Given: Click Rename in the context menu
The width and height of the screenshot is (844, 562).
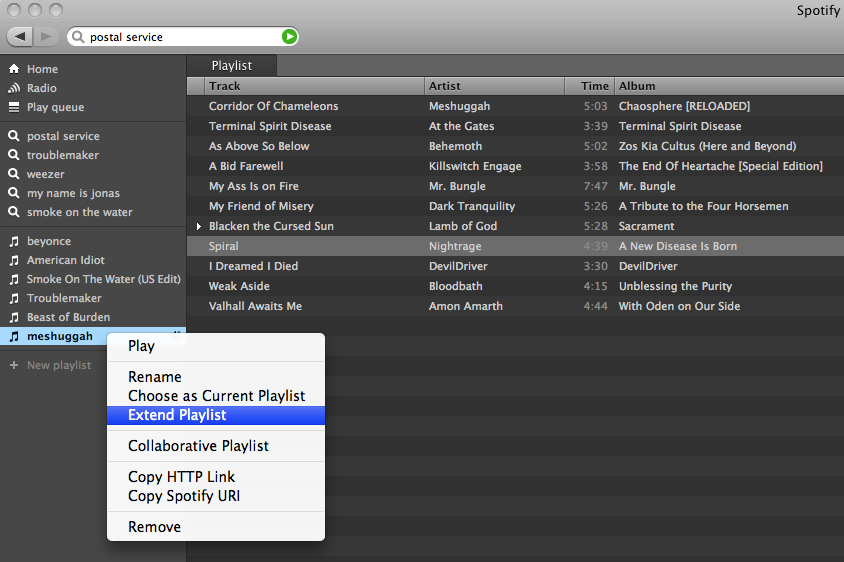Looking at the screenshot, I should click(x=155, y=377).
